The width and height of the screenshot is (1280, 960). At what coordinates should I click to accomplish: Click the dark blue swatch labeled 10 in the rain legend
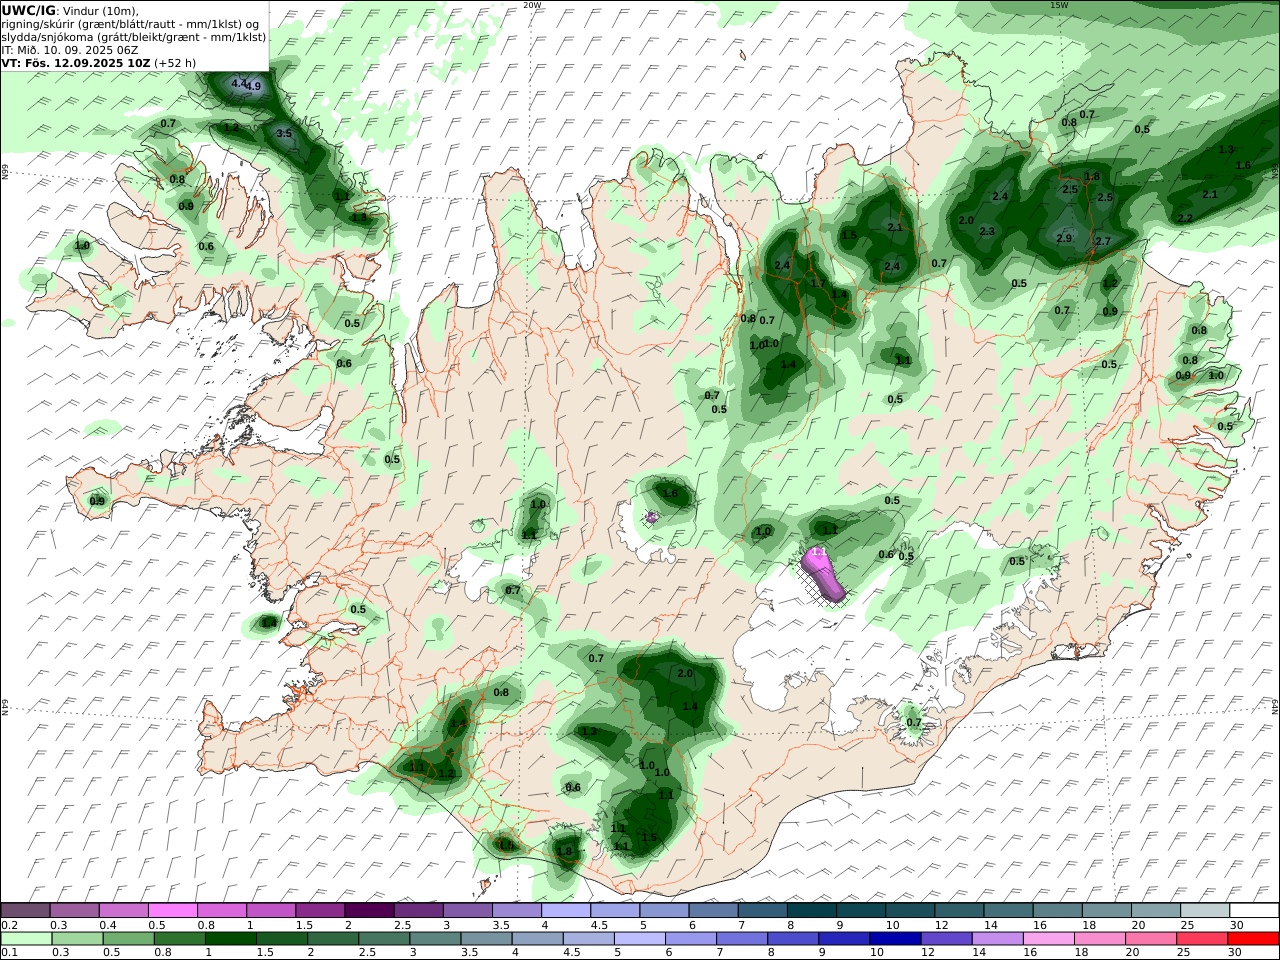894,939
